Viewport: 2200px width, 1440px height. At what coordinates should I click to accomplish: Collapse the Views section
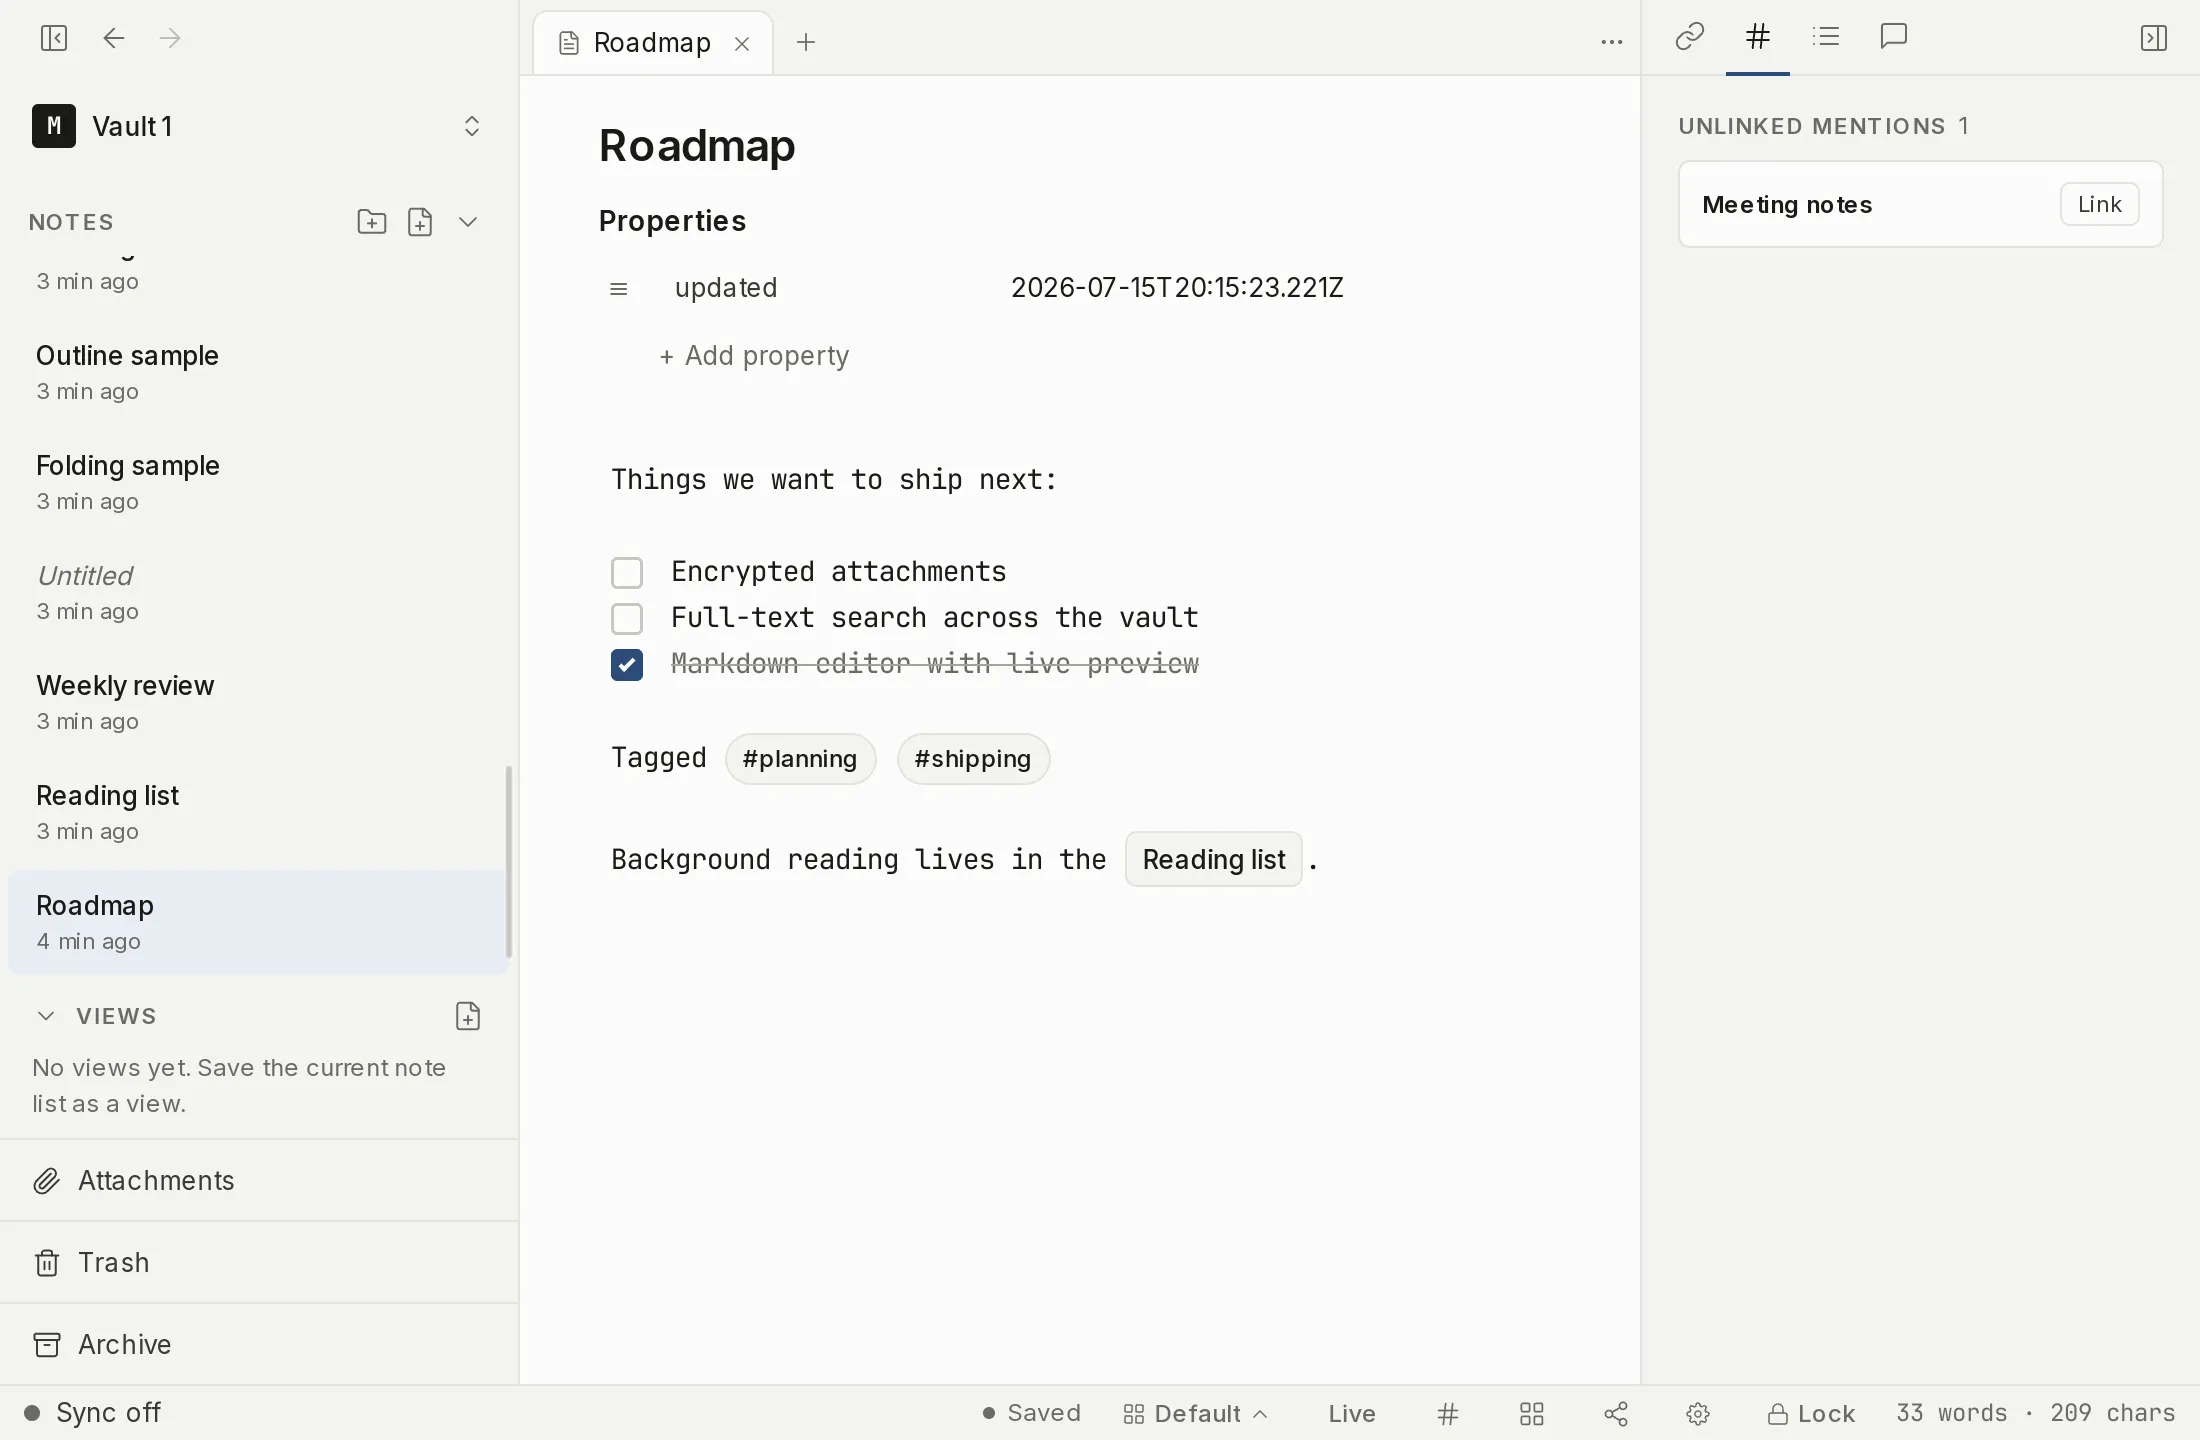tap(46, 1016)
